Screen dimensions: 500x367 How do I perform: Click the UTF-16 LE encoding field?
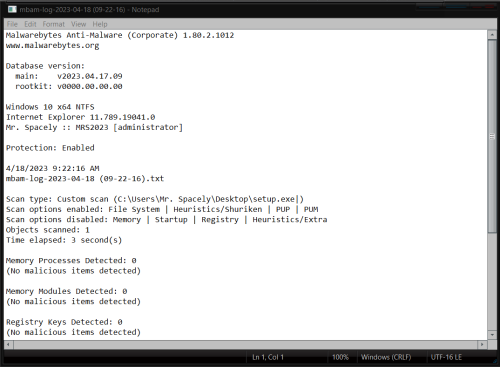[446, 357]
